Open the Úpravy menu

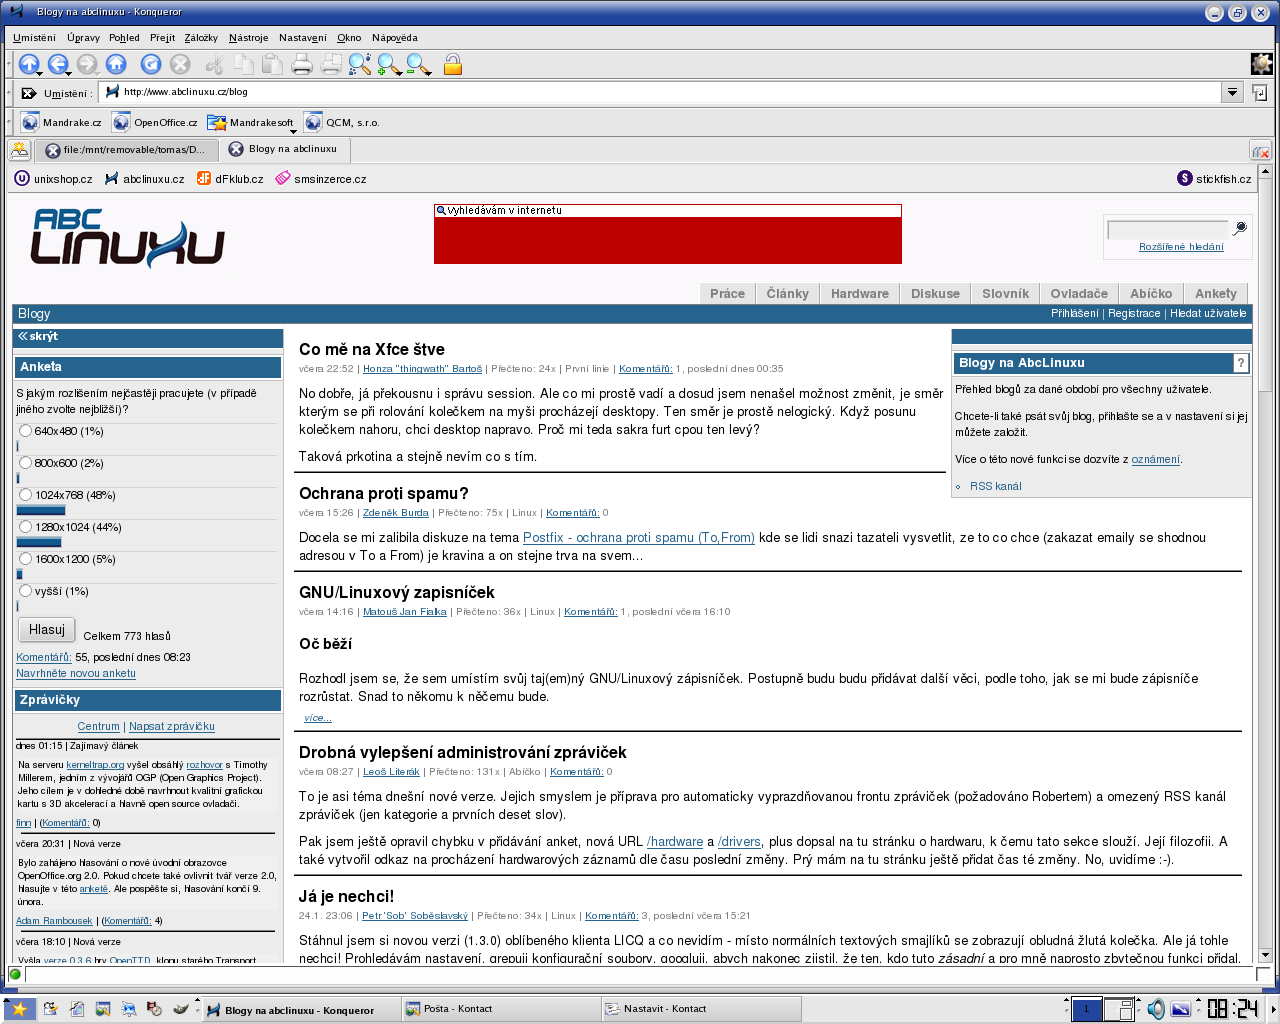[x=83, y=38]
